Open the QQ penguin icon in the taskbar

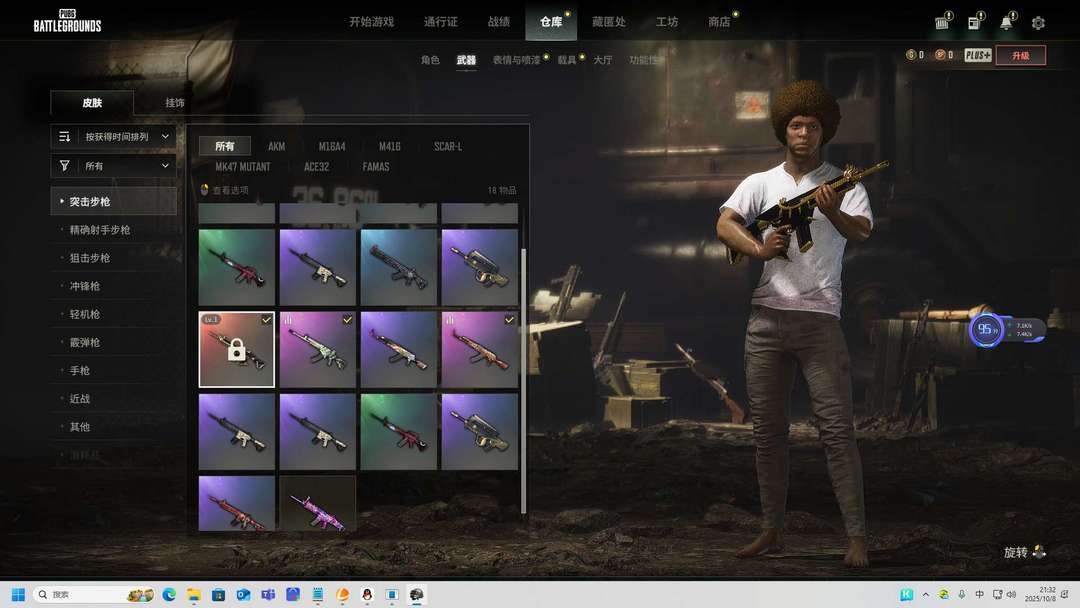tap(367, 595)
